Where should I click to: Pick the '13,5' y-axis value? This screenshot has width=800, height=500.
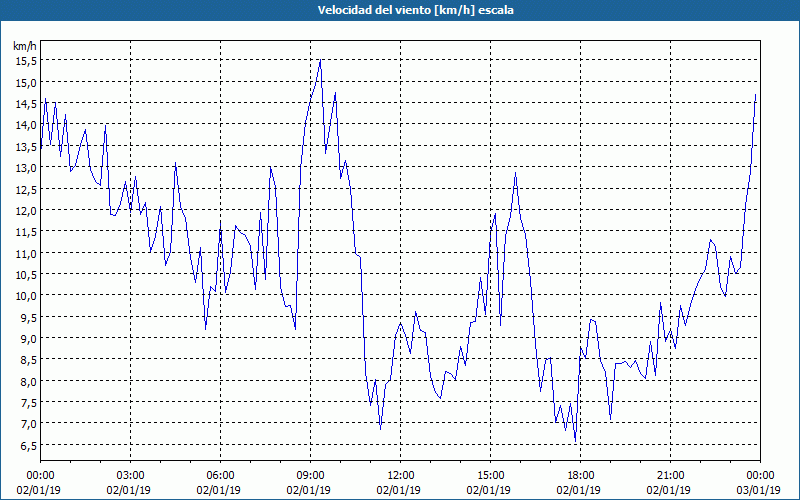click(x=26, y=146)
